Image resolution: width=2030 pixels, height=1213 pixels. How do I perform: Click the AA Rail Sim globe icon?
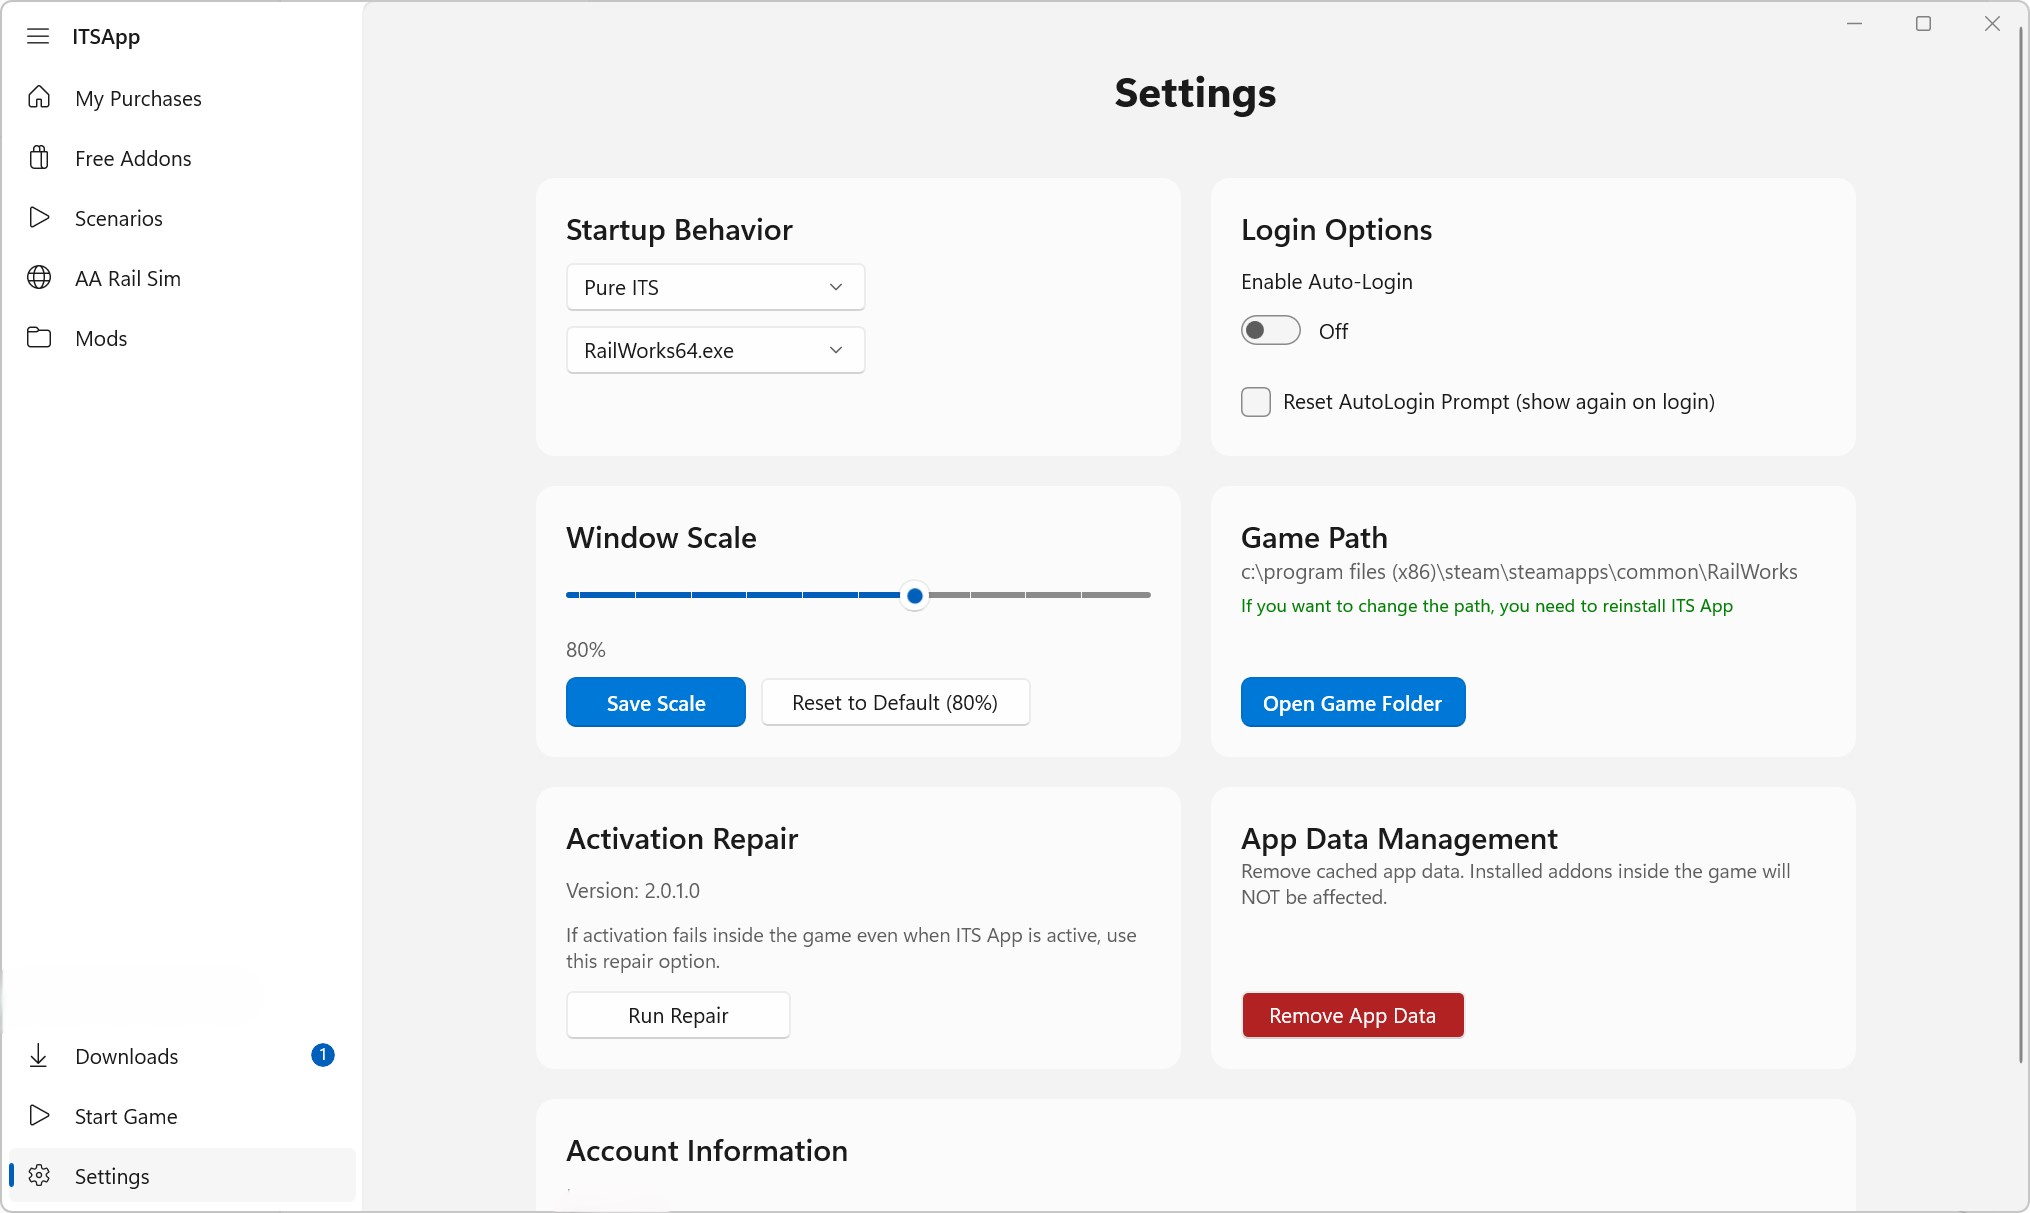point(39,277)
